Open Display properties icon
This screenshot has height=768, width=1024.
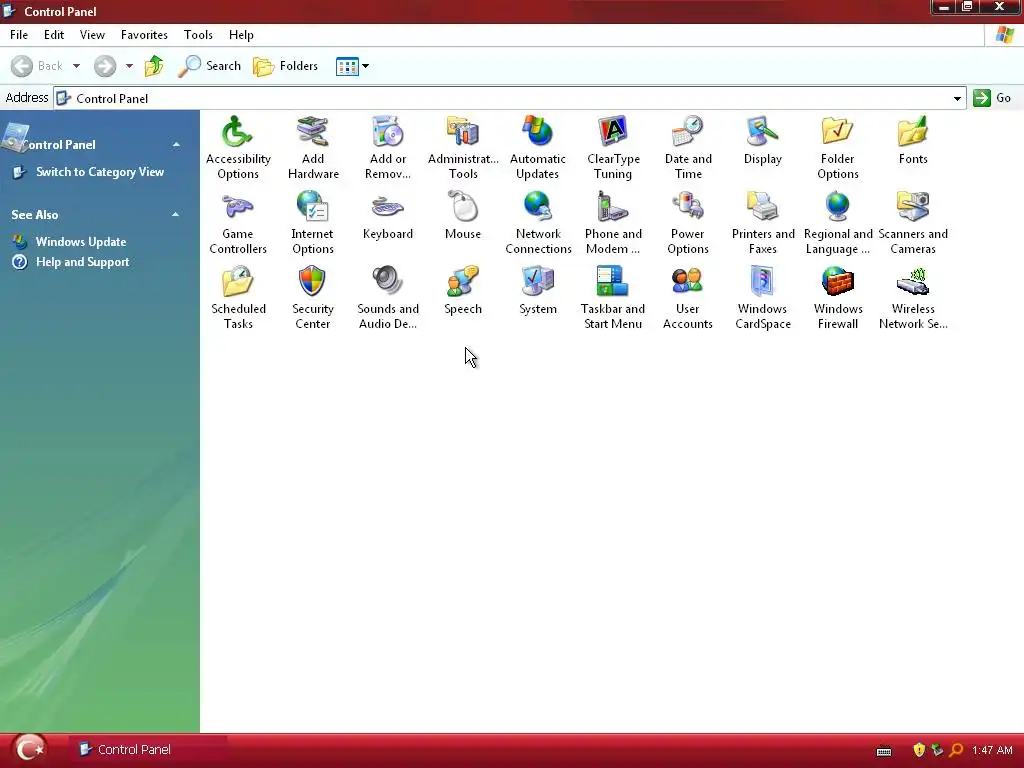click(x=762, y=140)
